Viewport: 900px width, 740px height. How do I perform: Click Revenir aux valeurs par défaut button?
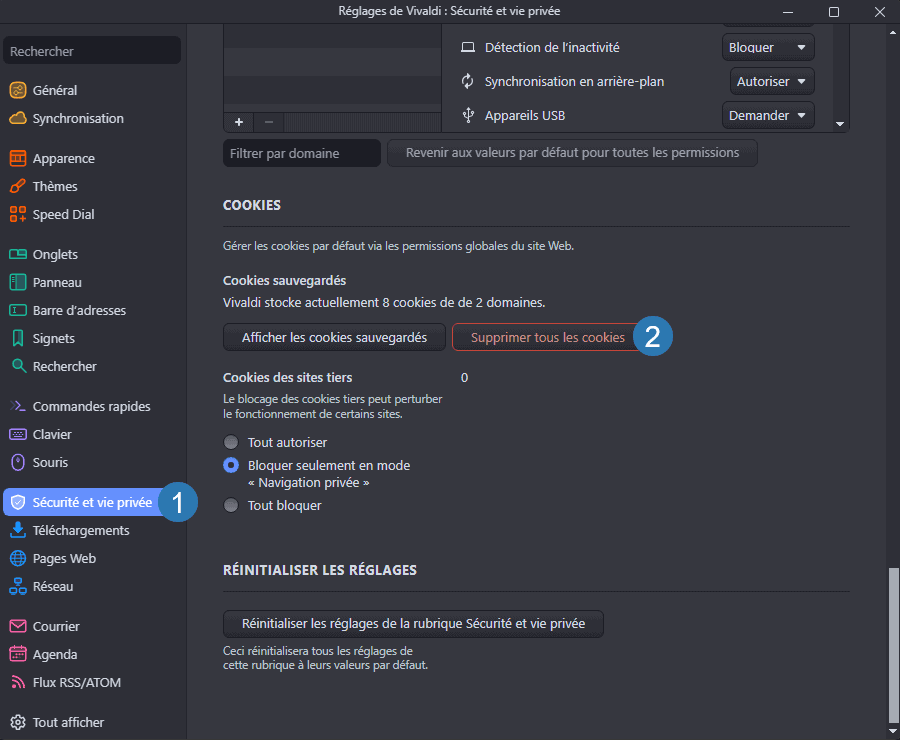pos(572,153)
